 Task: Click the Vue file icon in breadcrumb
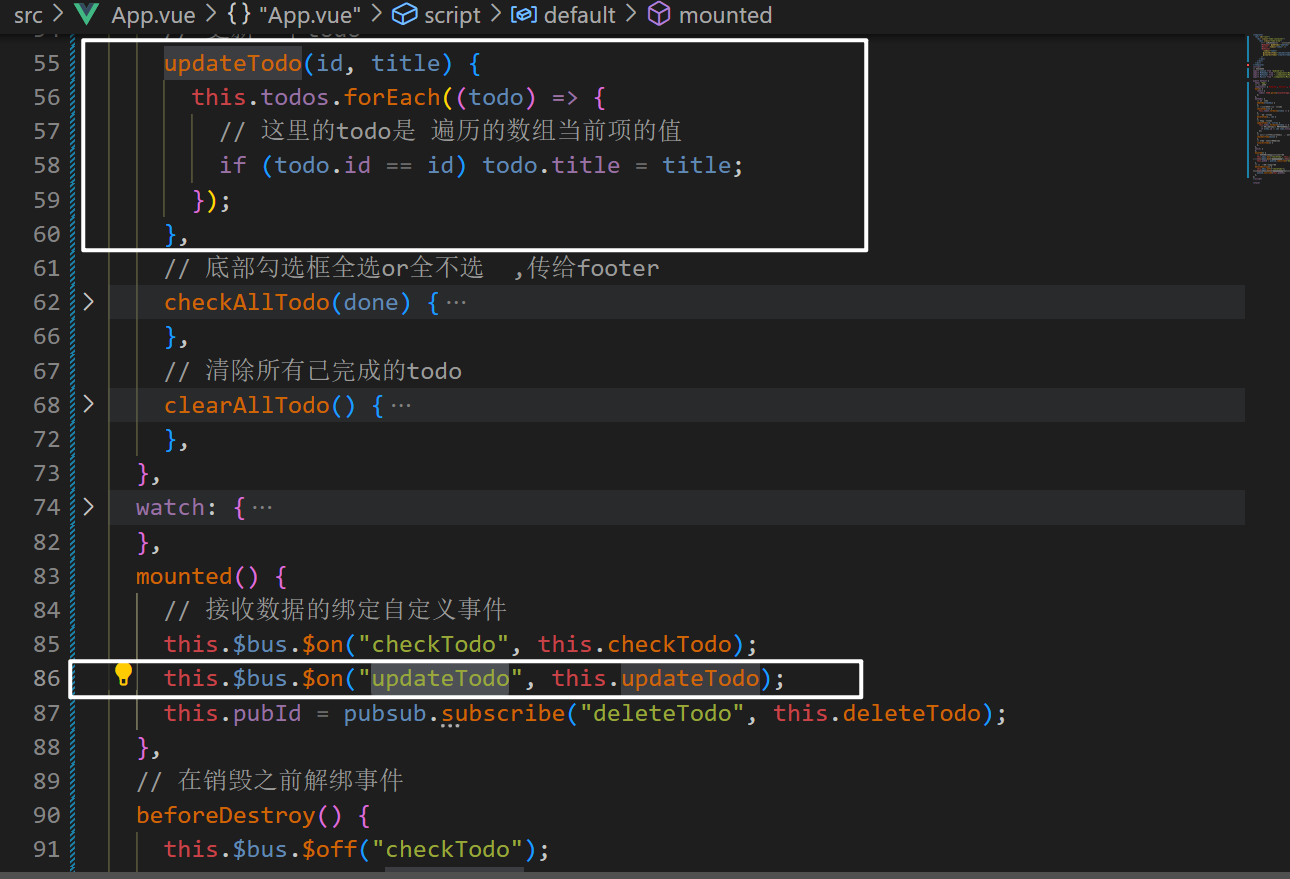click(x=87, y=15)
